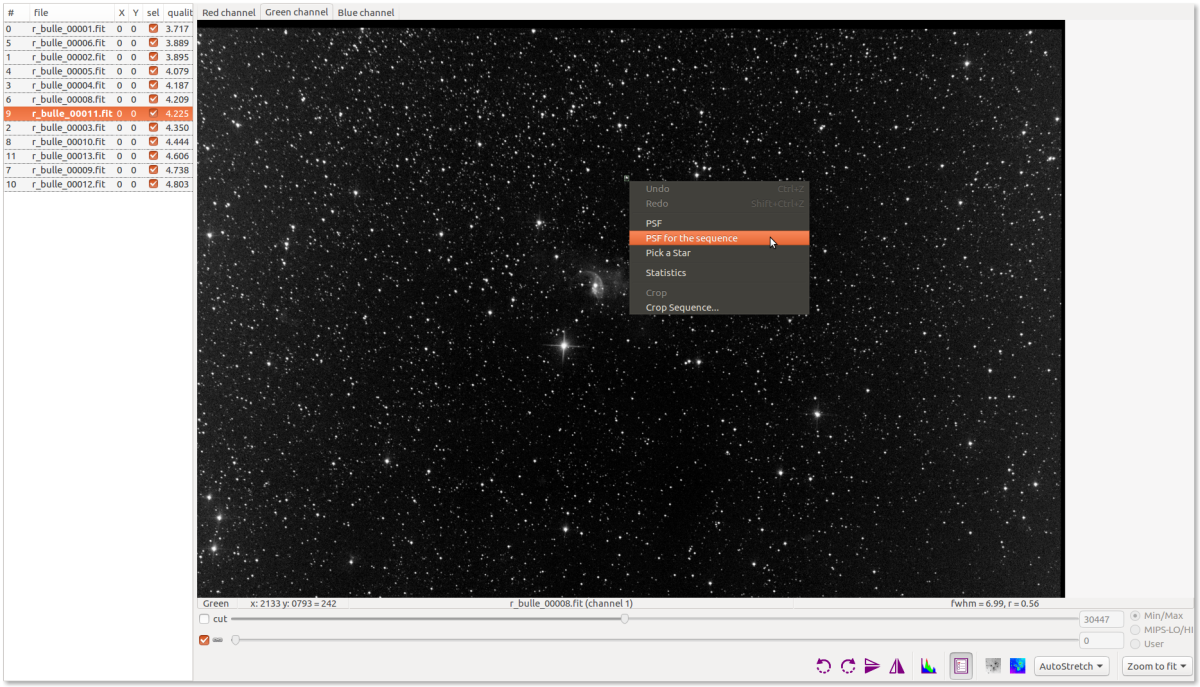Click the grayscale negative view icon
1200x687 pixels.
(x=994, y=666)
